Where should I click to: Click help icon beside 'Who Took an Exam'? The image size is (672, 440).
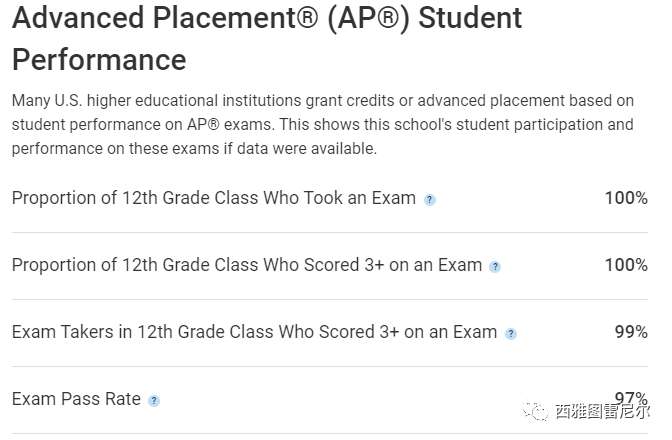tap(430, 199)
